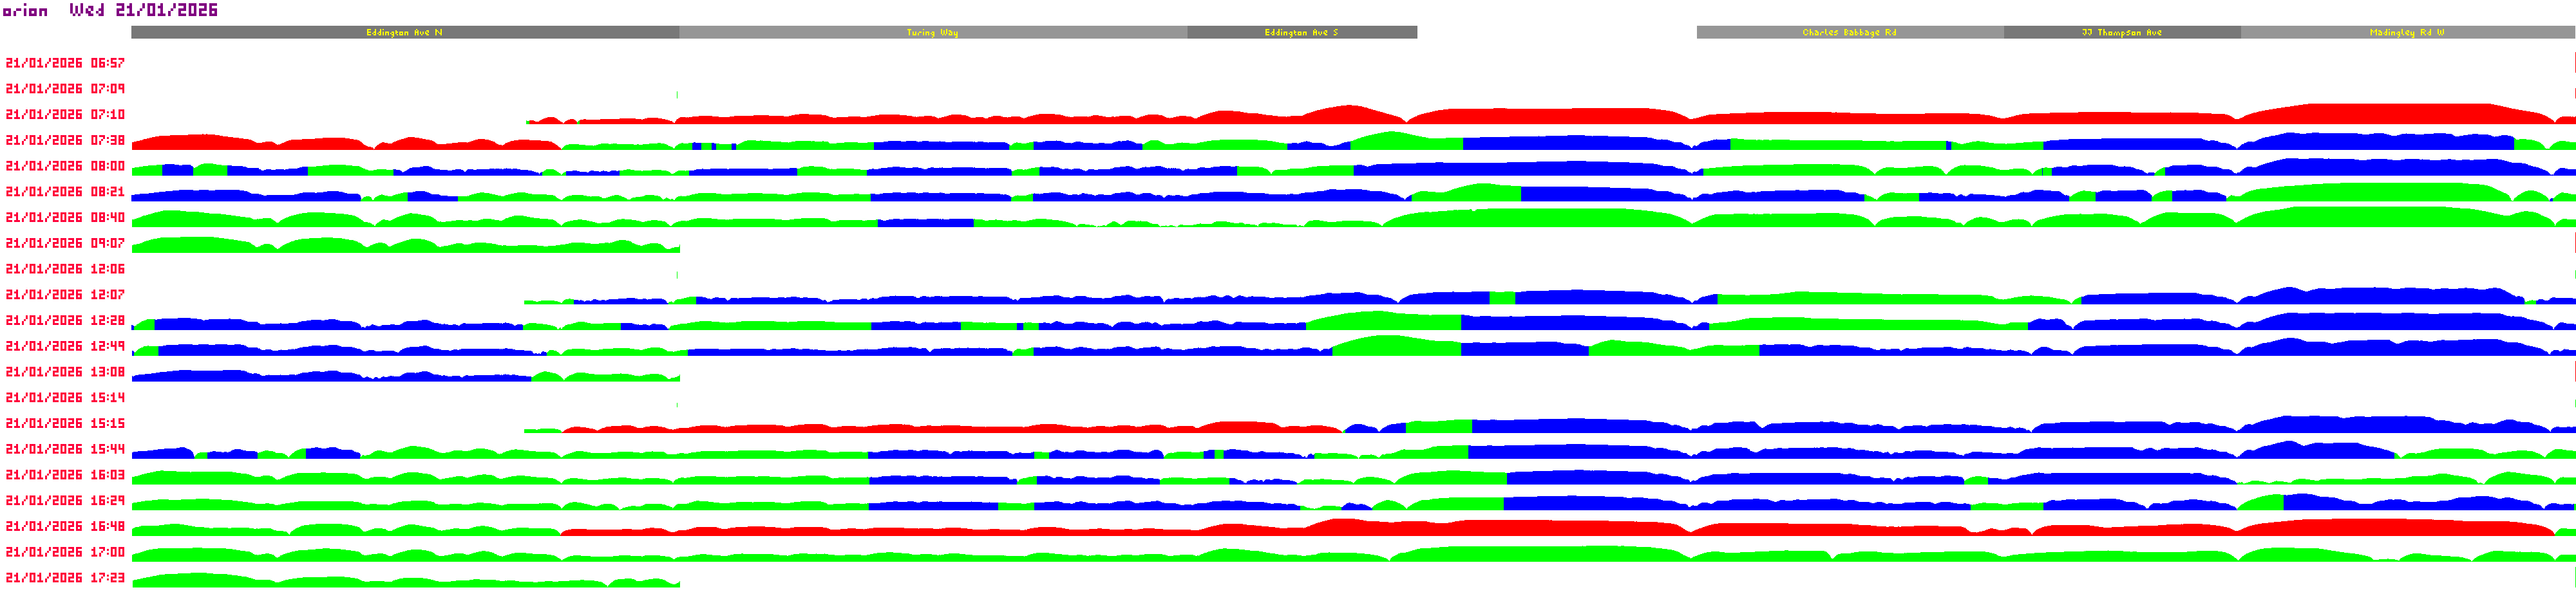Viewport: 2576px width, 592px height.
Task: Select the 06:57 journey timestamp
Action: tap(65, 63)
